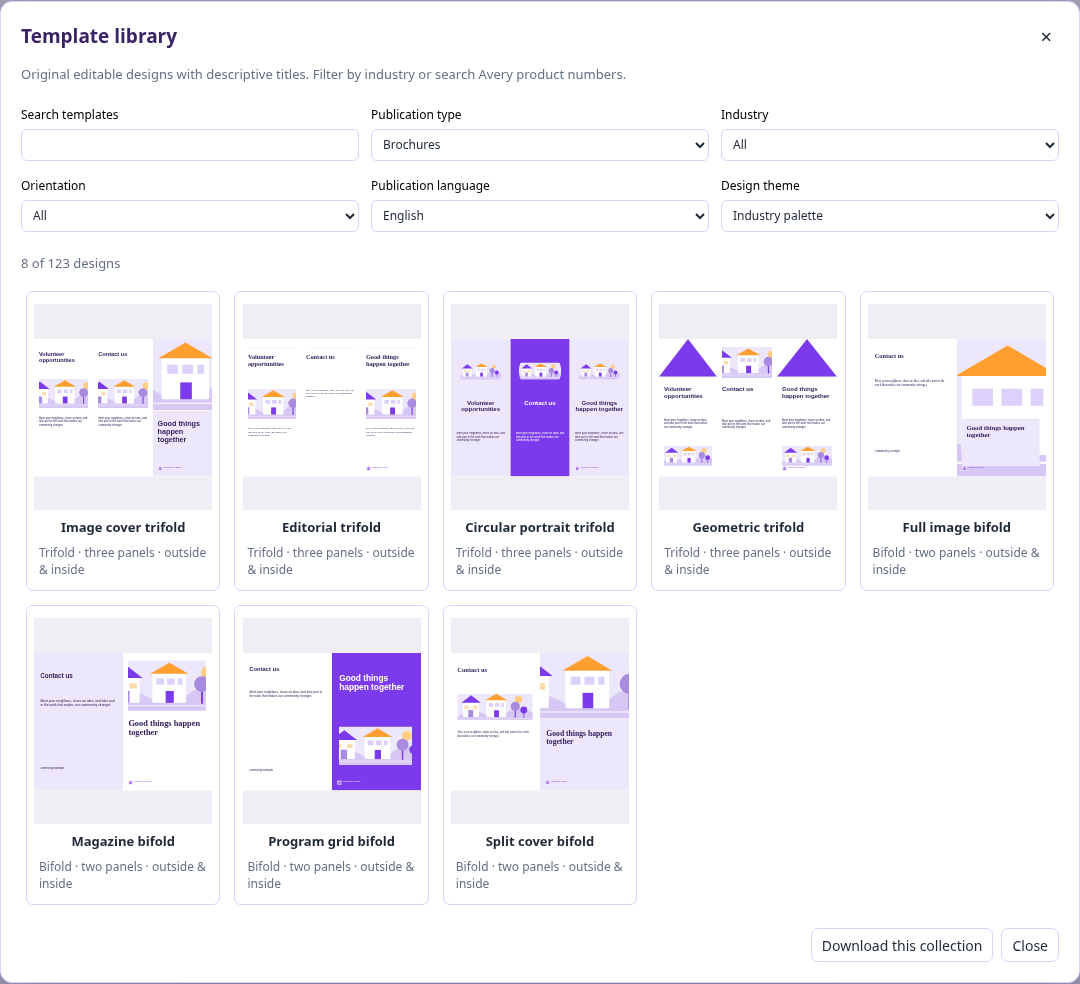
Task: Click the description under Geometric trifold
Action: [x=747, y=561]
